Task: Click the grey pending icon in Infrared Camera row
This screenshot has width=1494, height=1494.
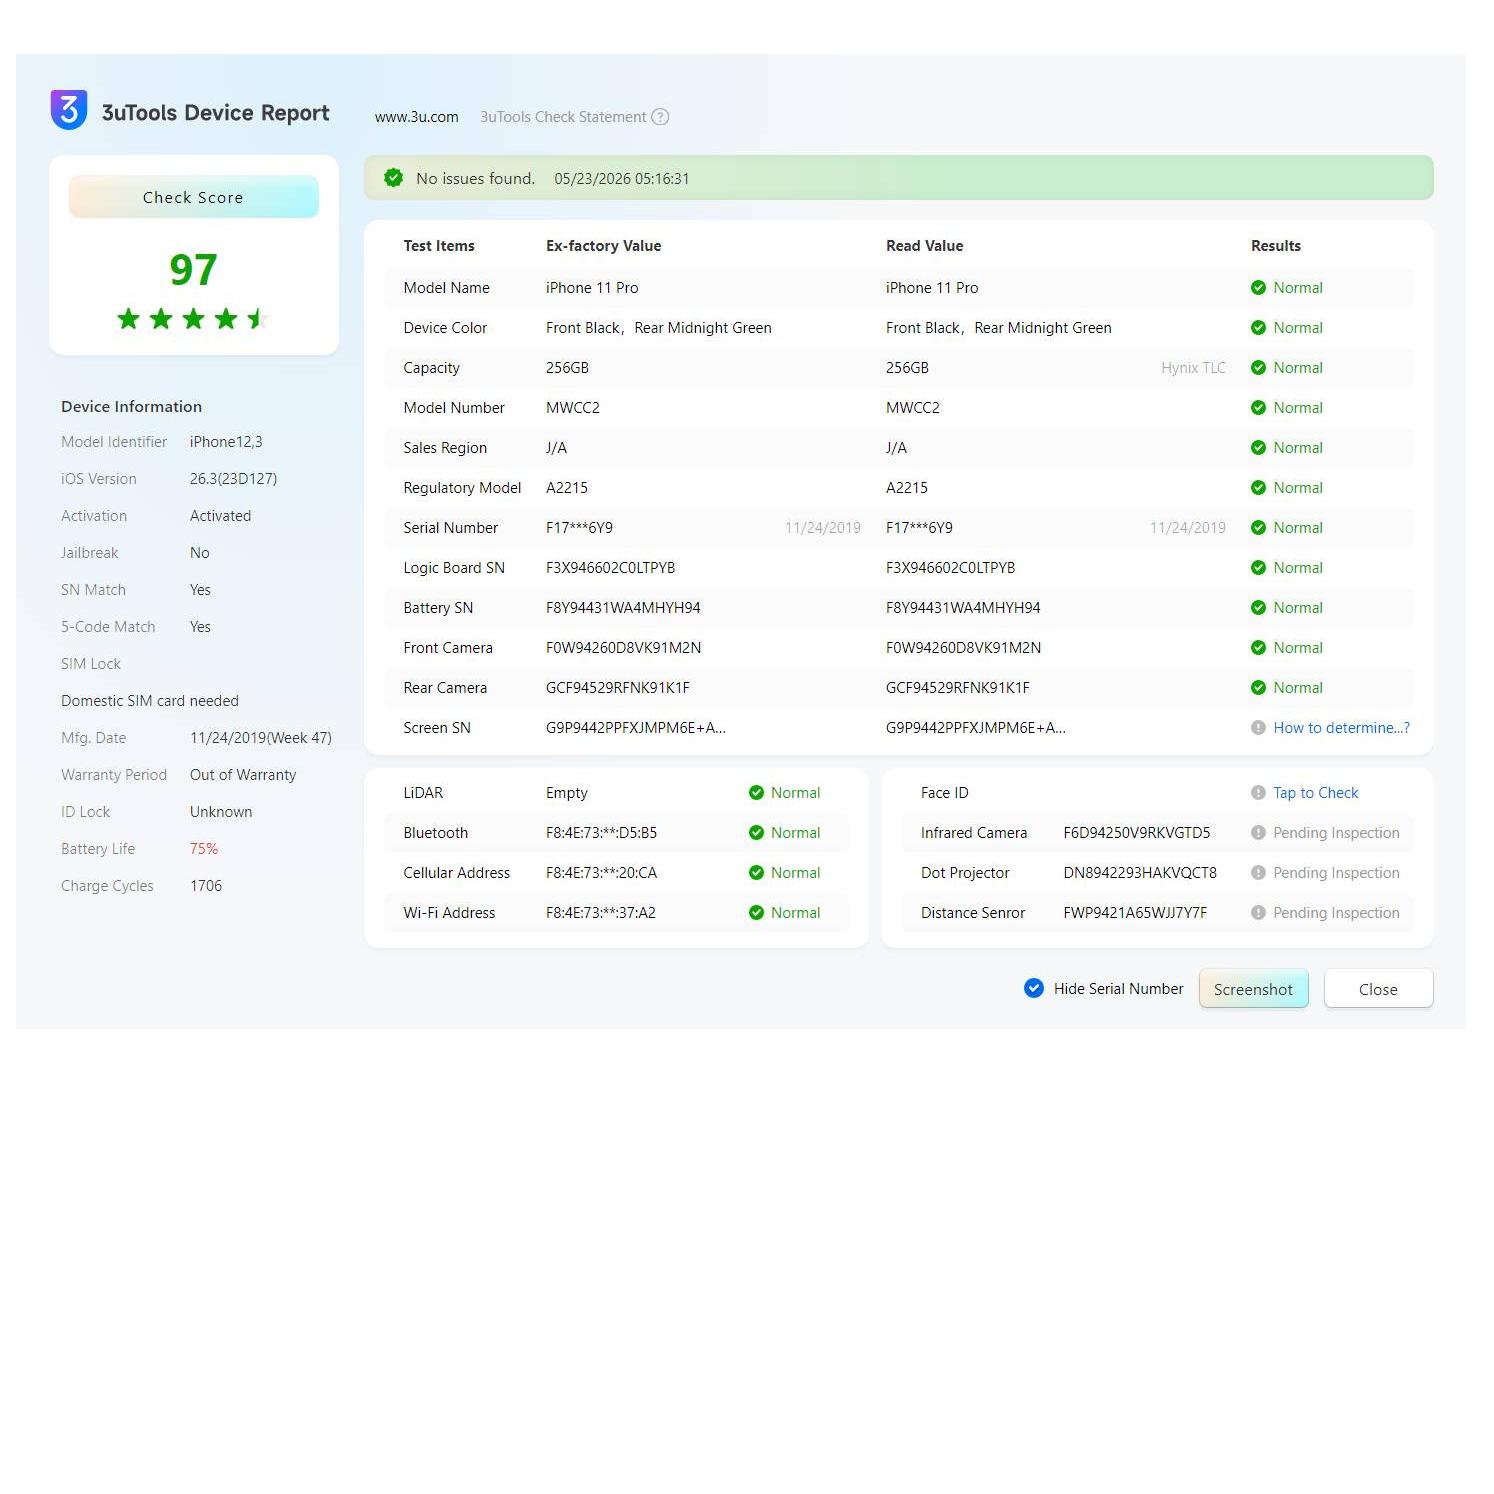Action: pos(1258,833)
